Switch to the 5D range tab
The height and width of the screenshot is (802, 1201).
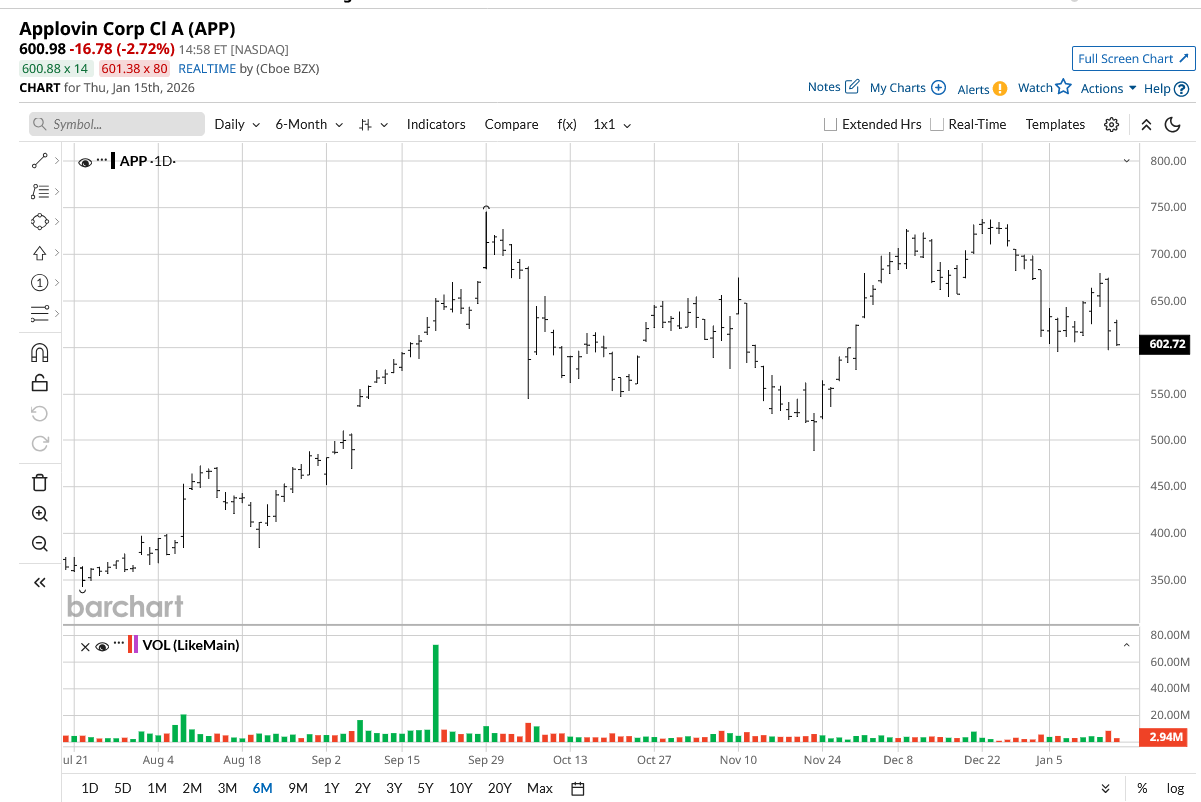[x=123, y=788]
